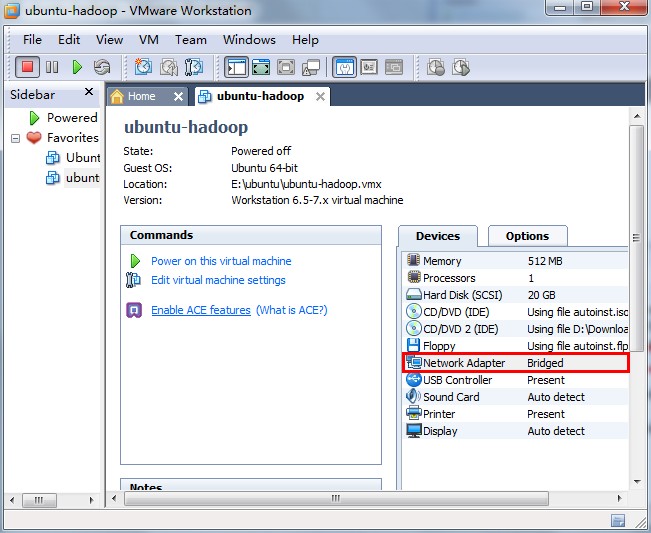The height and width of the screenshot is (533, 651).
Task: Click the What is ACE? link
Action: pyautogui.click(x=291, y=310)
